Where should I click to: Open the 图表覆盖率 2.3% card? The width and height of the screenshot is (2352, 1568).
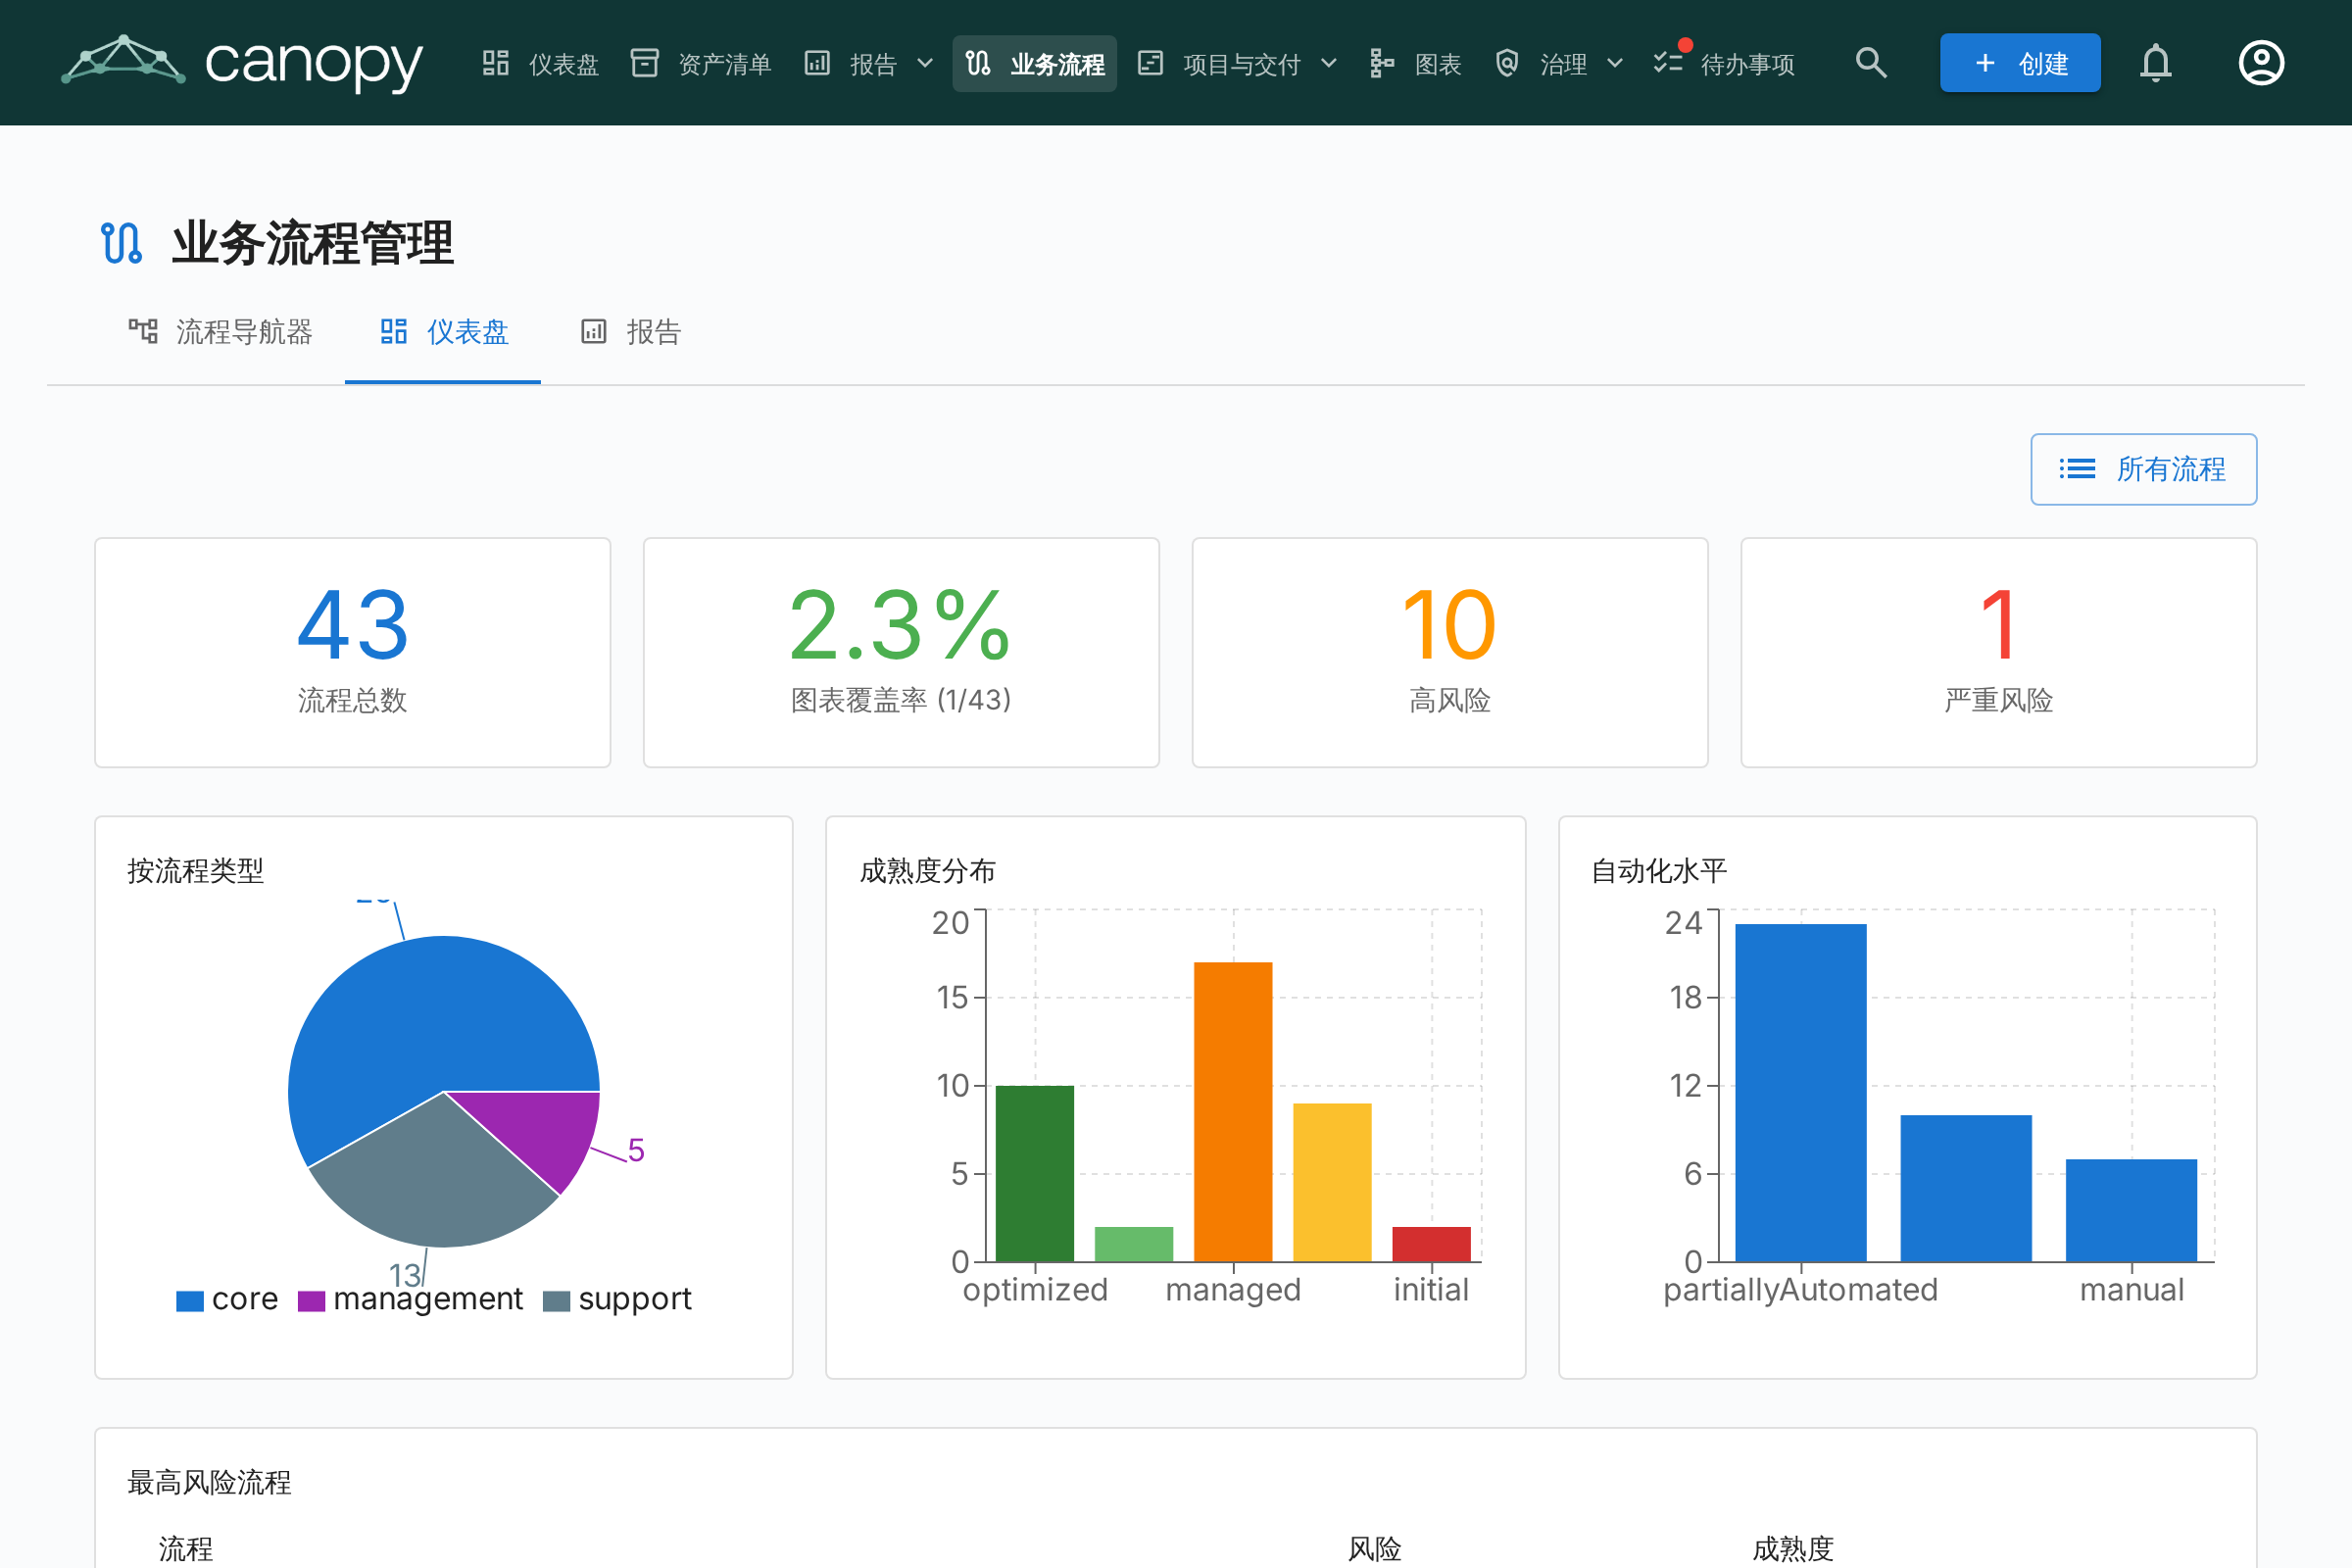(901, 652)
